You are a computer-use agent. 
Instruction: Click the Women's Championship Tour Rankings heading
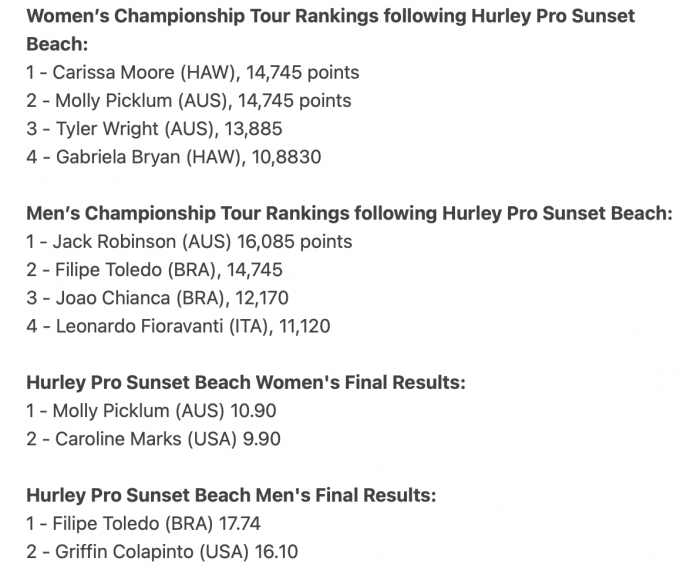pos(330,30)
